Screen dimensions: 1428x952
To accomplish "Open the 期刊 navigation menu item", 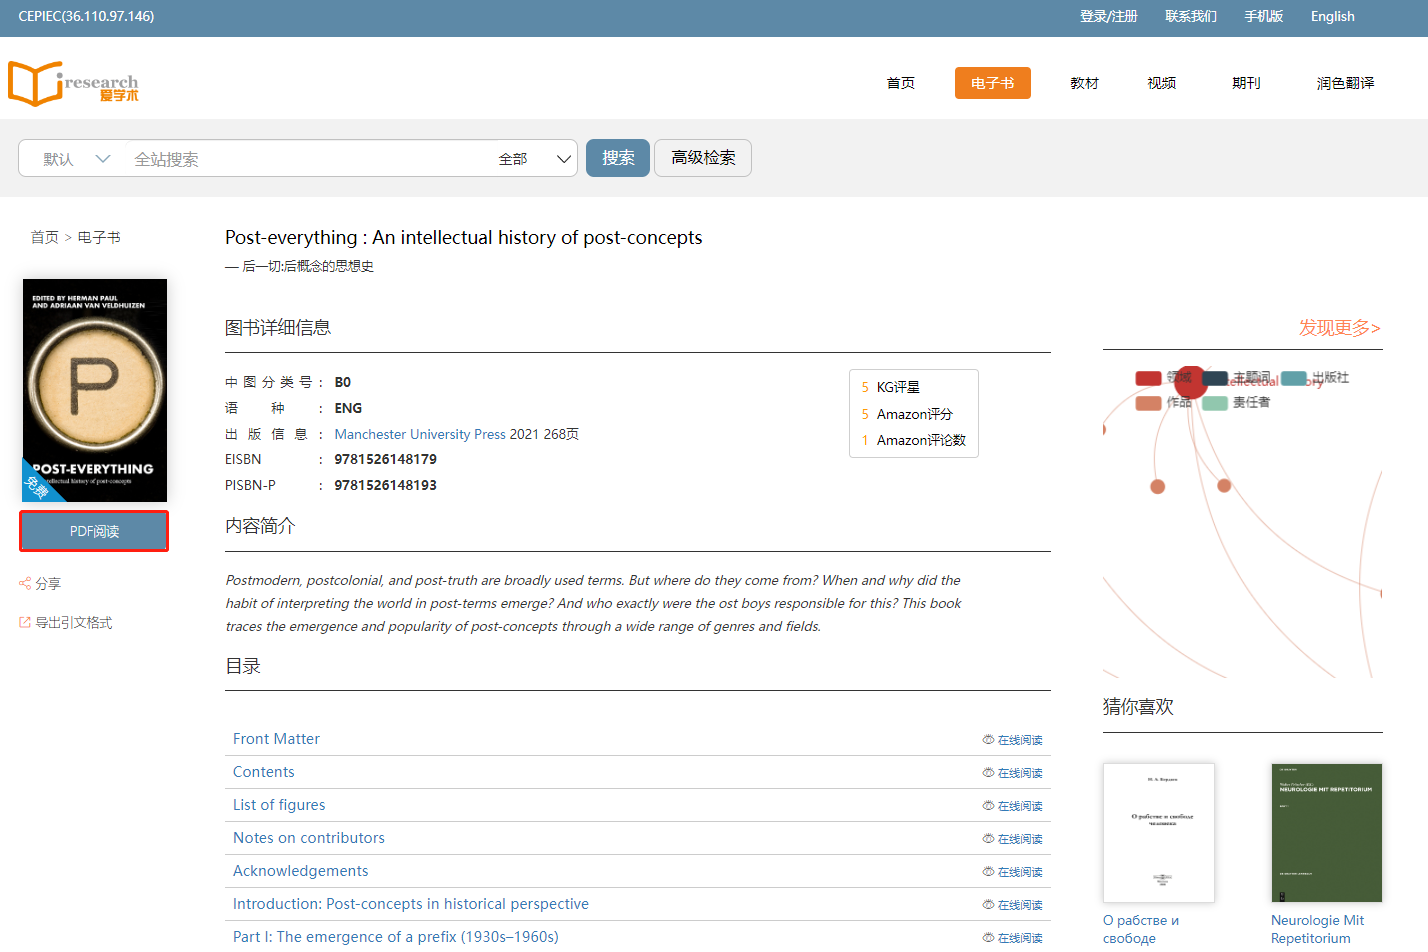I will 1246,83.
